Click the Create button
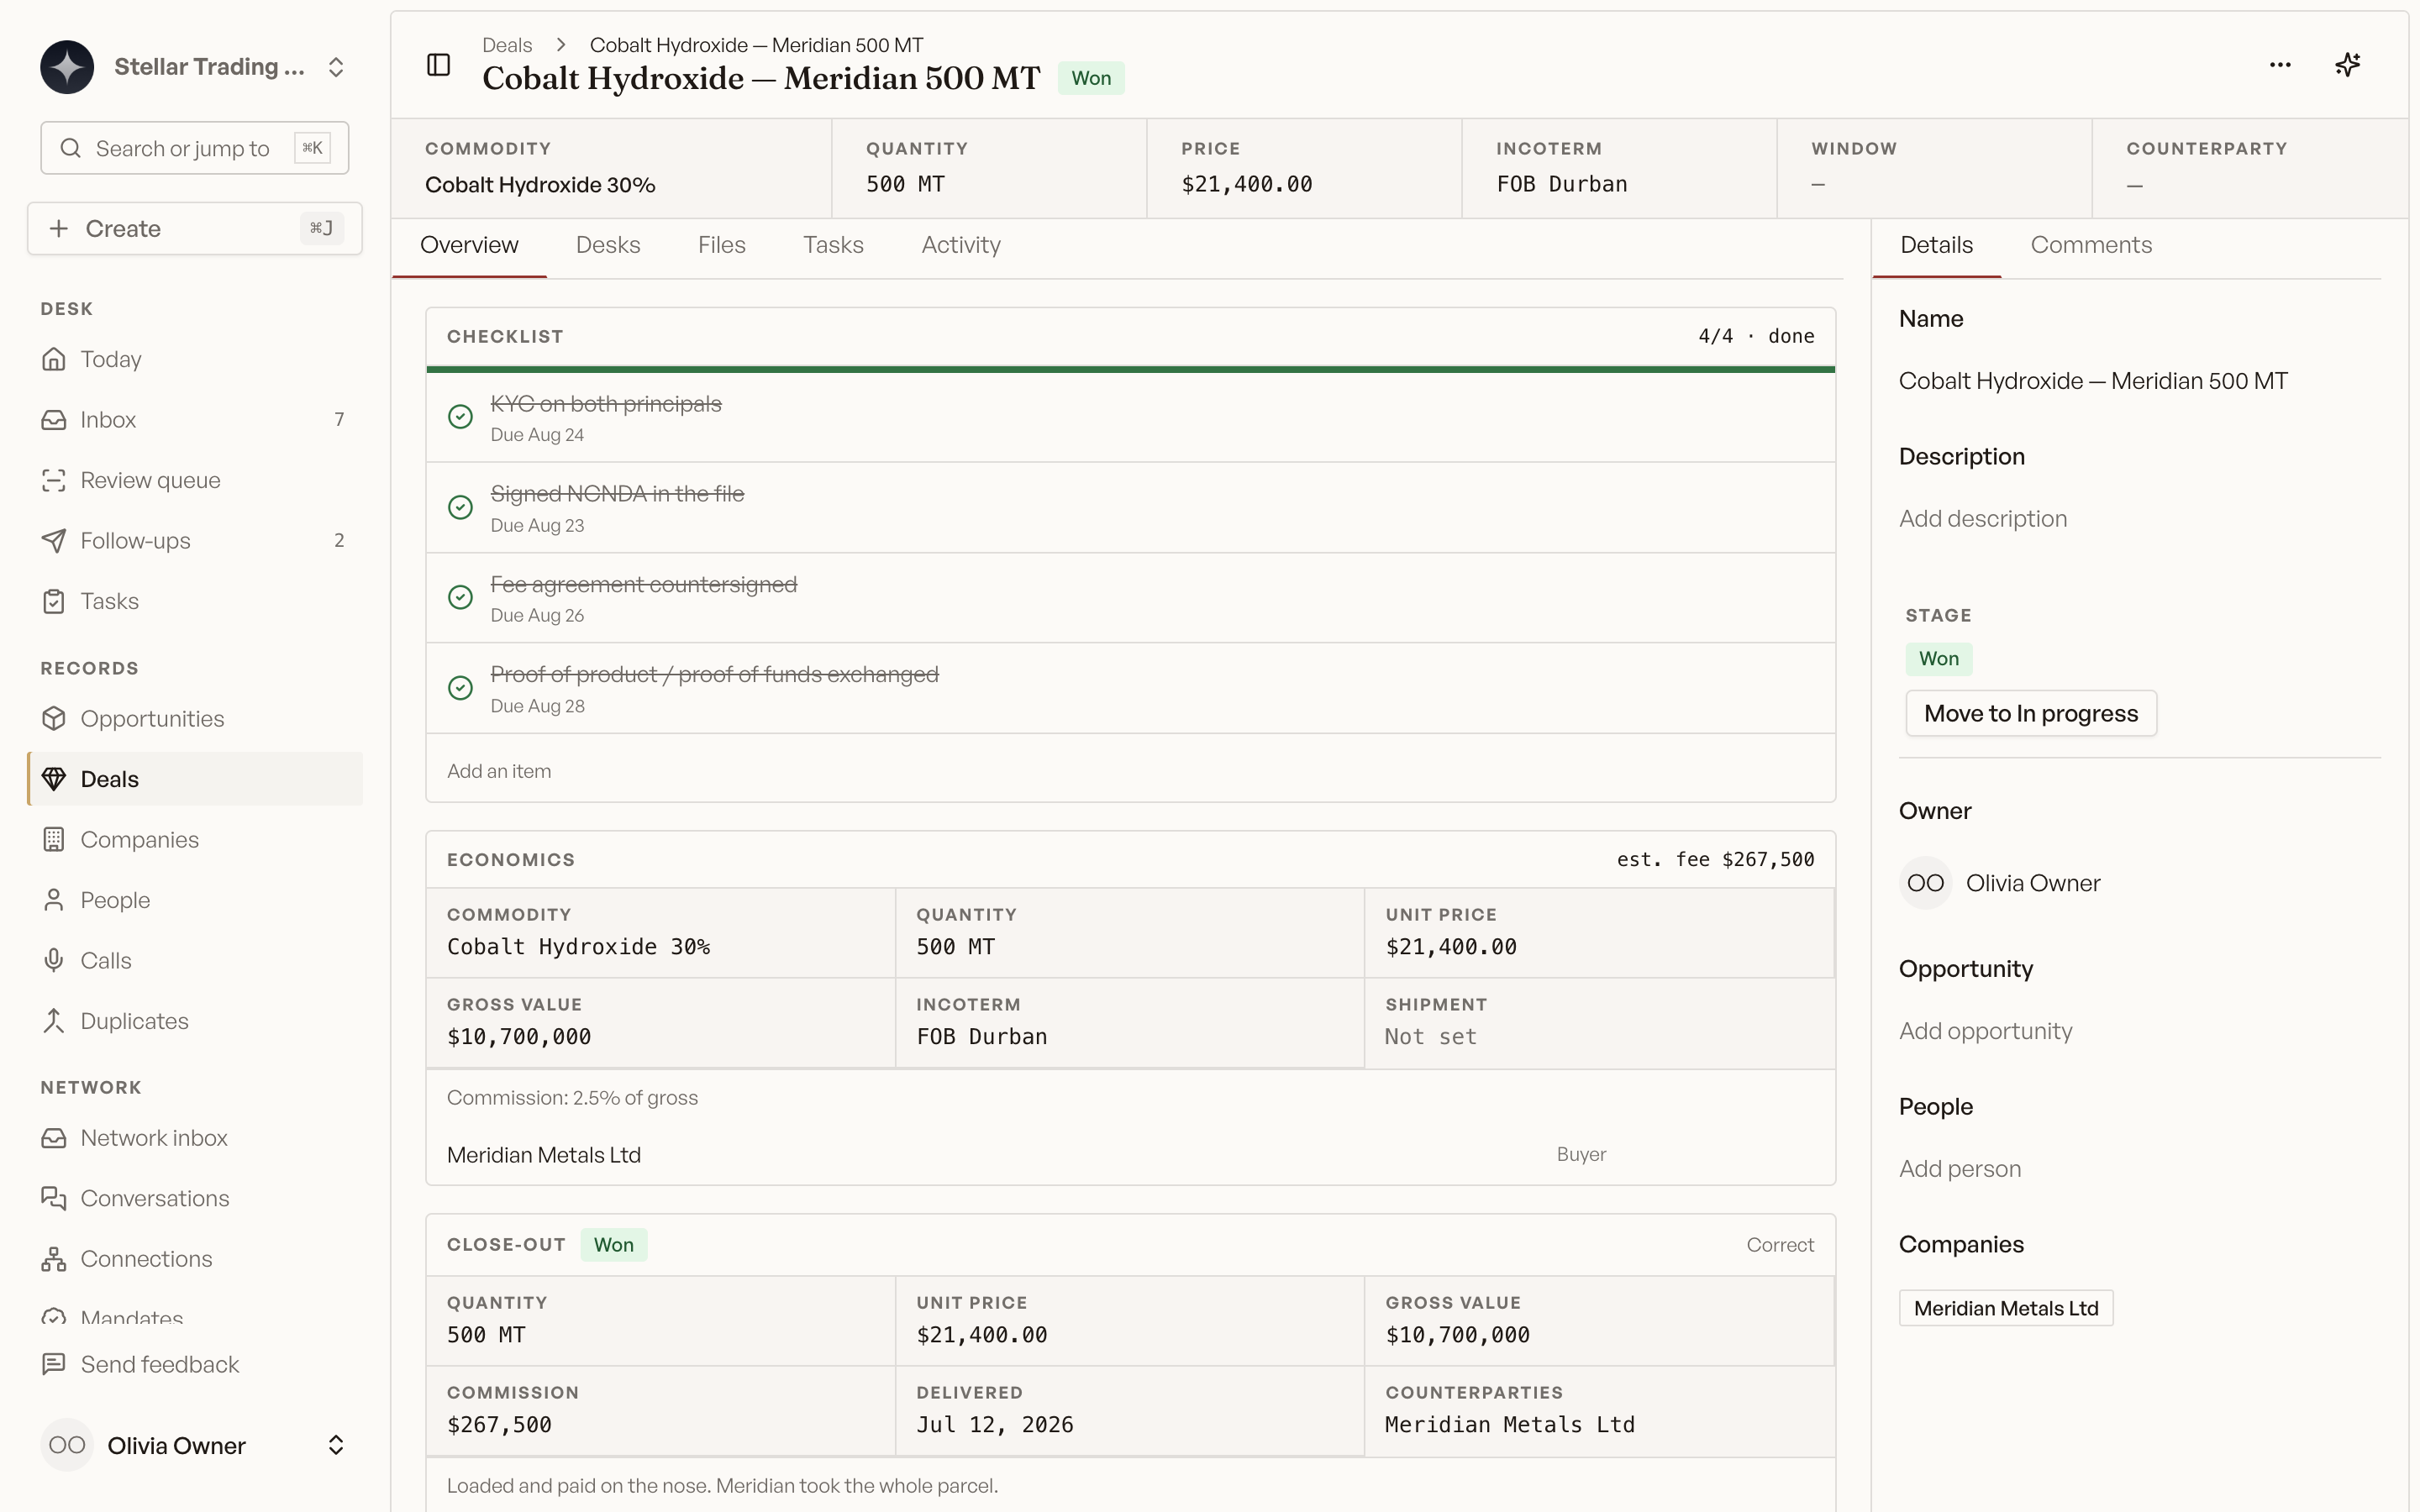 coord(195,229)
